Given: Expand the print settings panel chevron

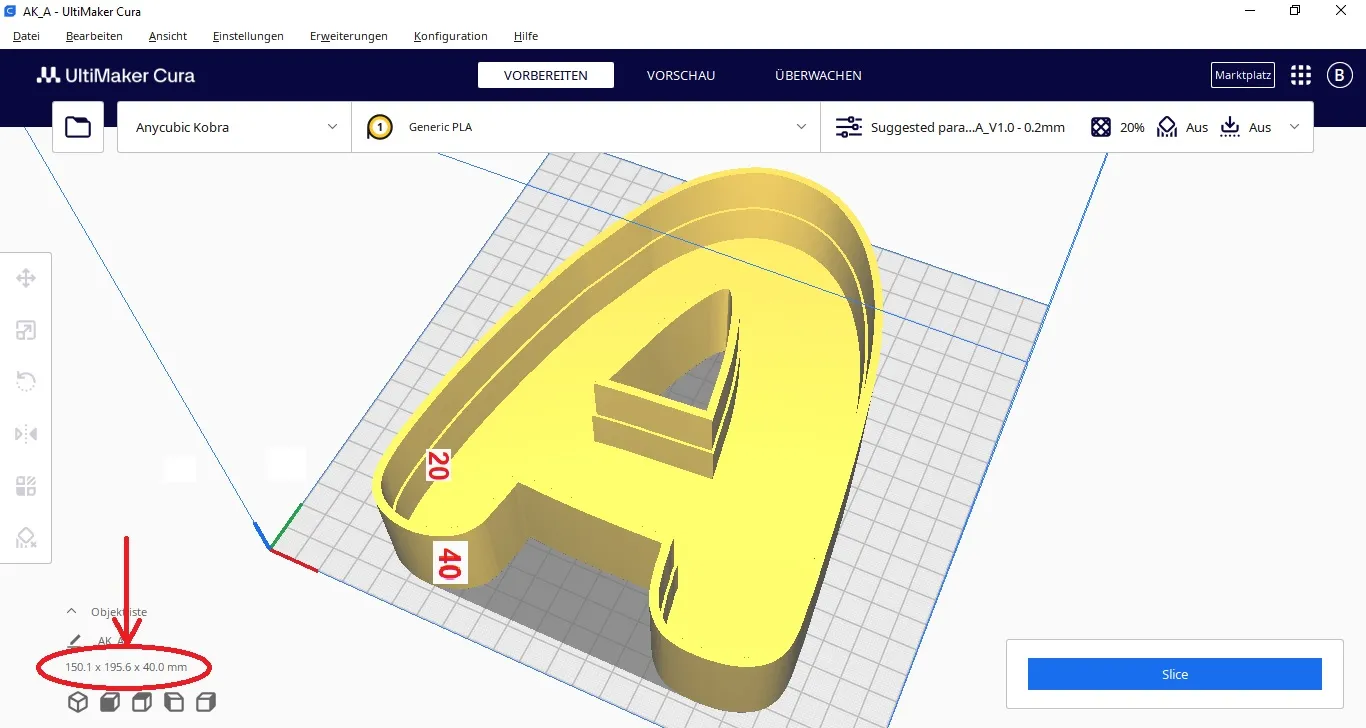Looking at the screenshot, I should (1295, 127).
